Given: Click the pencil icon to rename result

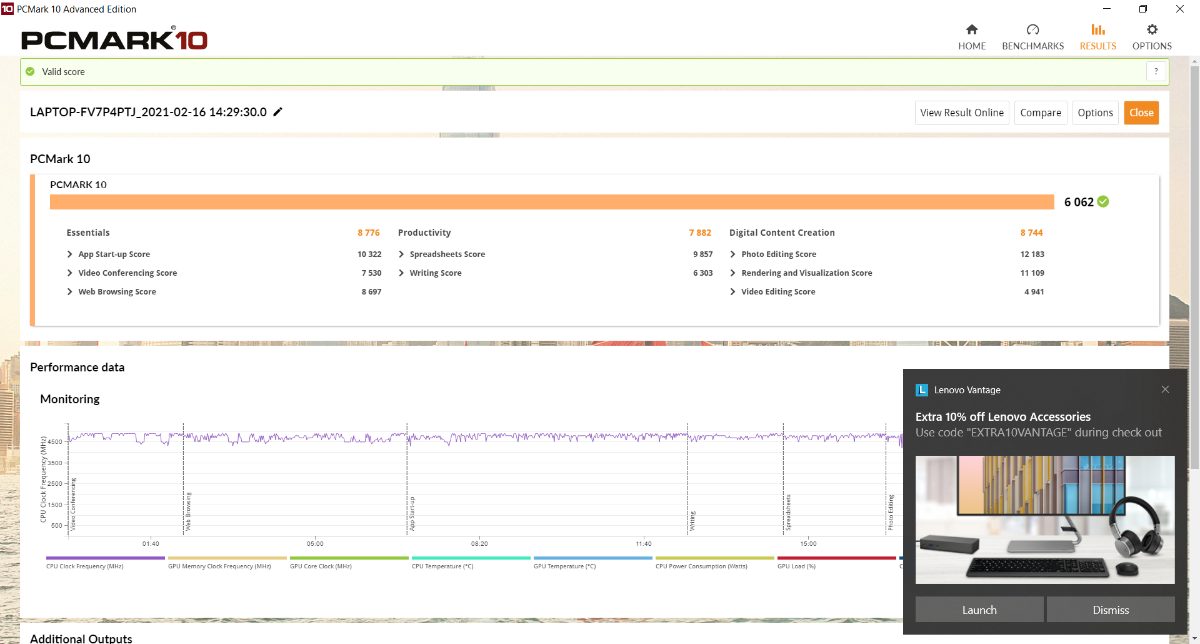Looking at the screenshot, I should tap(278, 112).
